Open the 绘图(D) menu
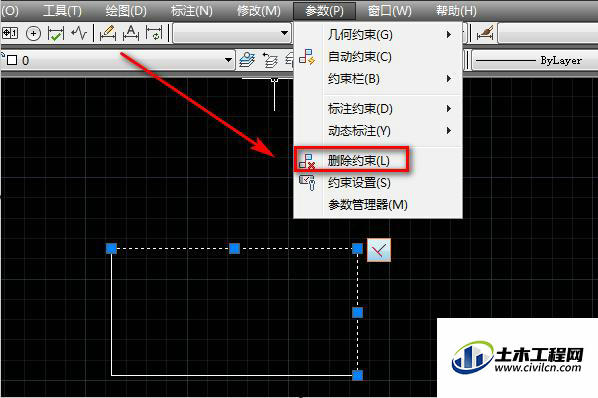This screenshot has width=598, height=398. click(x=126, y=11)
